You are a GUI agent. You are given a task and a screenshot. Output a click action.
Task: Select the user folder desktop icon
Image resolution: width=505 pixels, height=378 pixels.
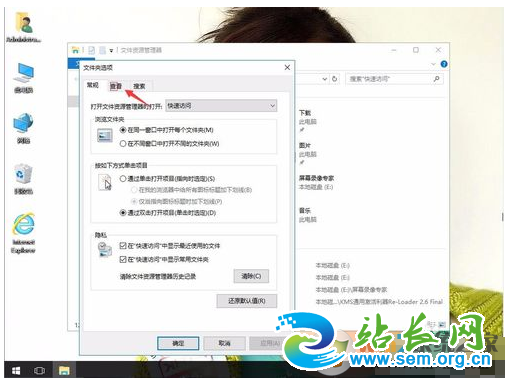(23, 27)
